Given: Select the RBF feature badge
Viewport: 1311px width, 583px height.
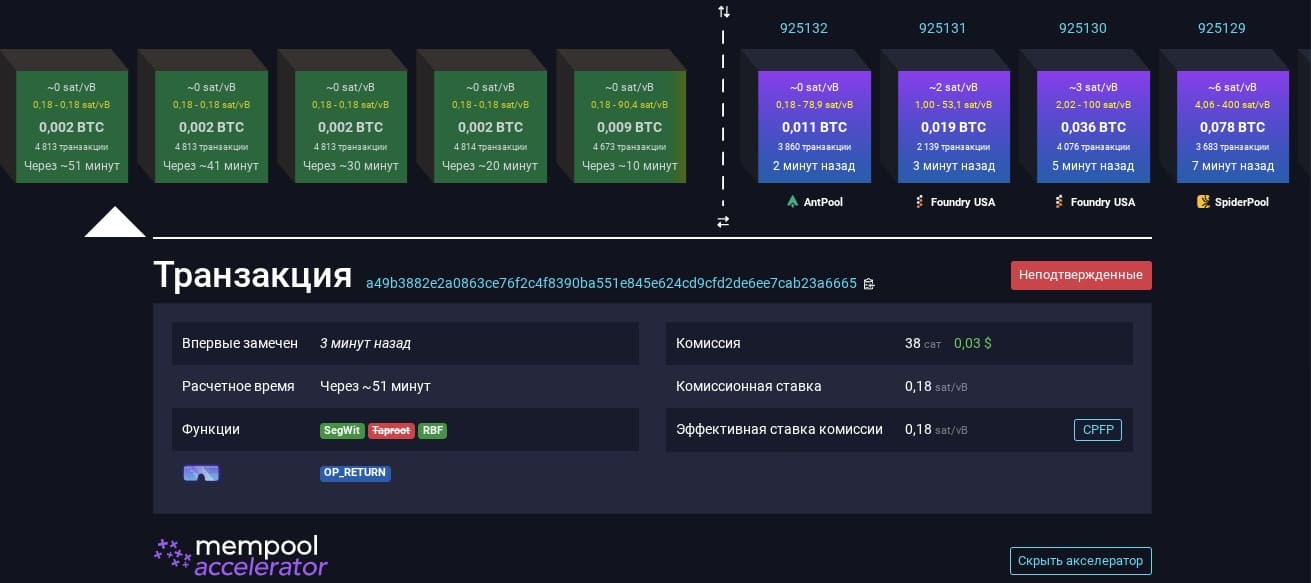Looking at the screenshot, I should coord(432,430).
